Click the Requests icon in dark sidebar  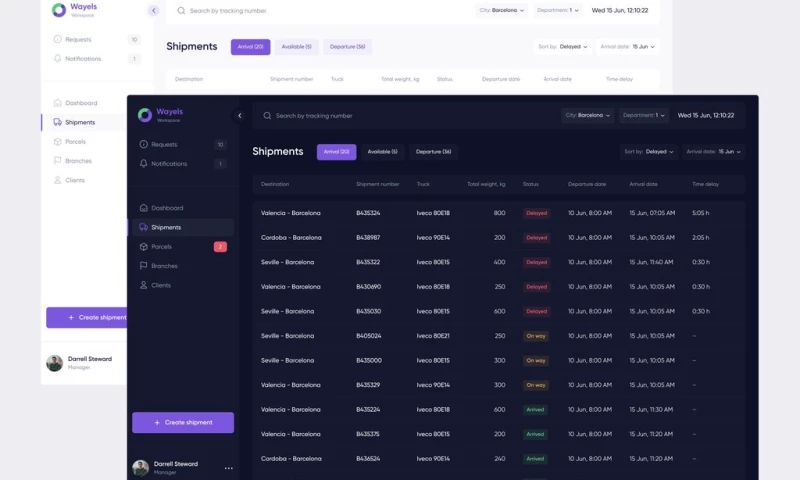pos(144,145)
